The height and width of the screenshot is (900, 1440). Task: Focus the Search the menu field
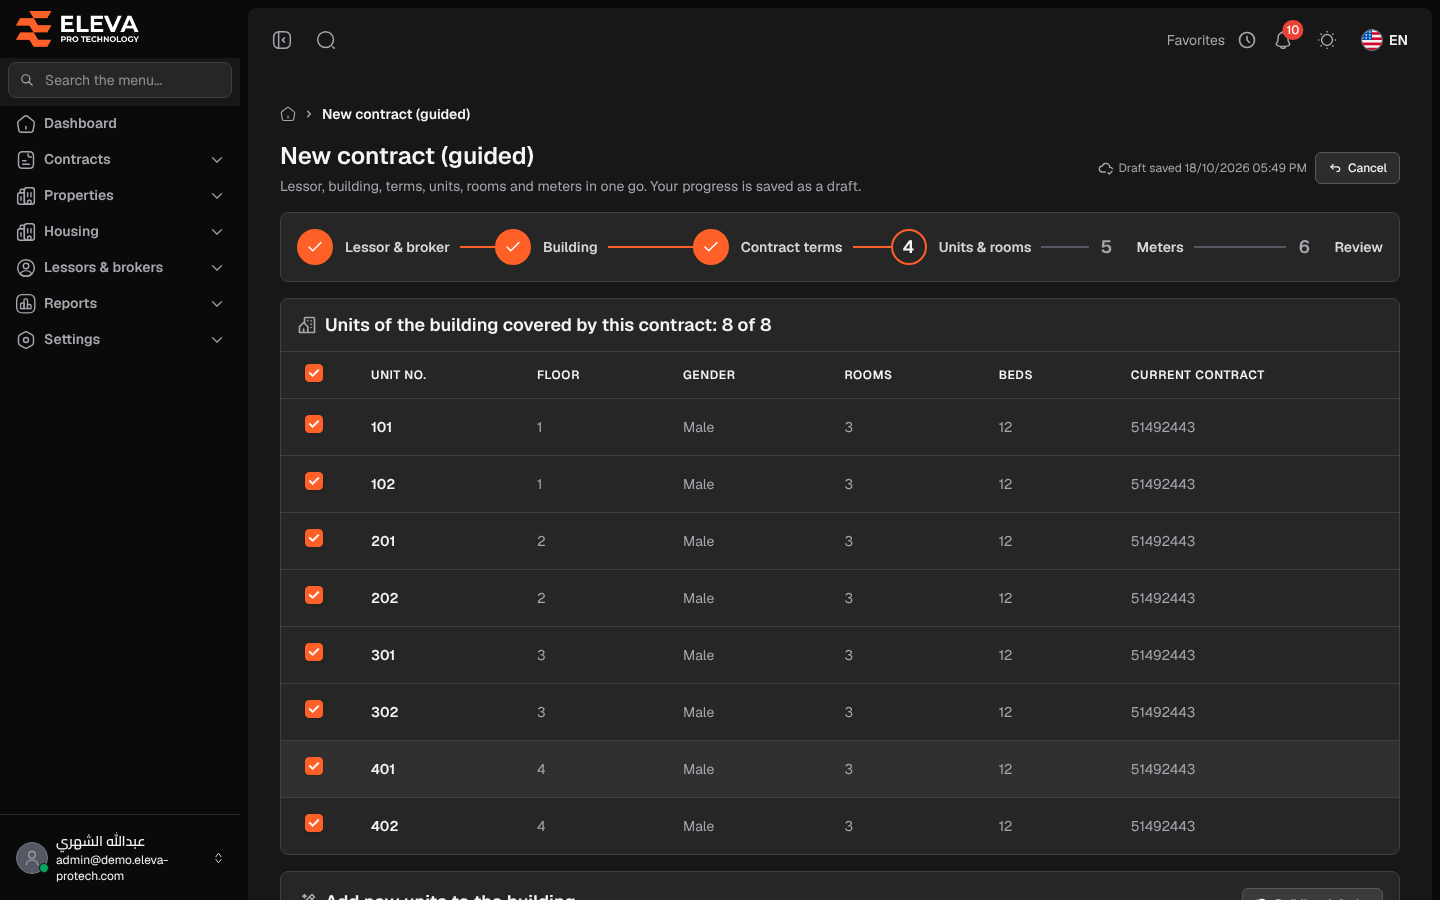point(120,80)
